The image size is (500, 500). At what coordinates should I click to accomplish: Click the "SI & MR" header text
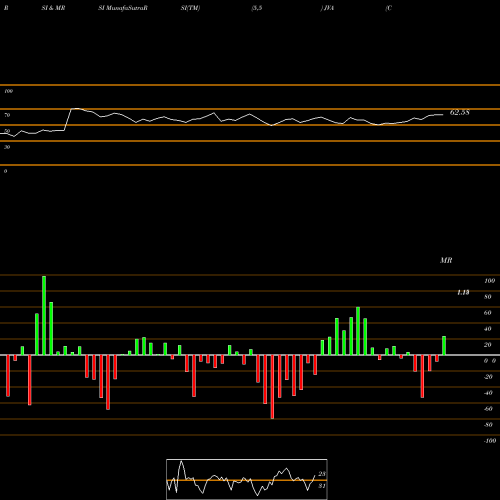click(x=53, y=8)
